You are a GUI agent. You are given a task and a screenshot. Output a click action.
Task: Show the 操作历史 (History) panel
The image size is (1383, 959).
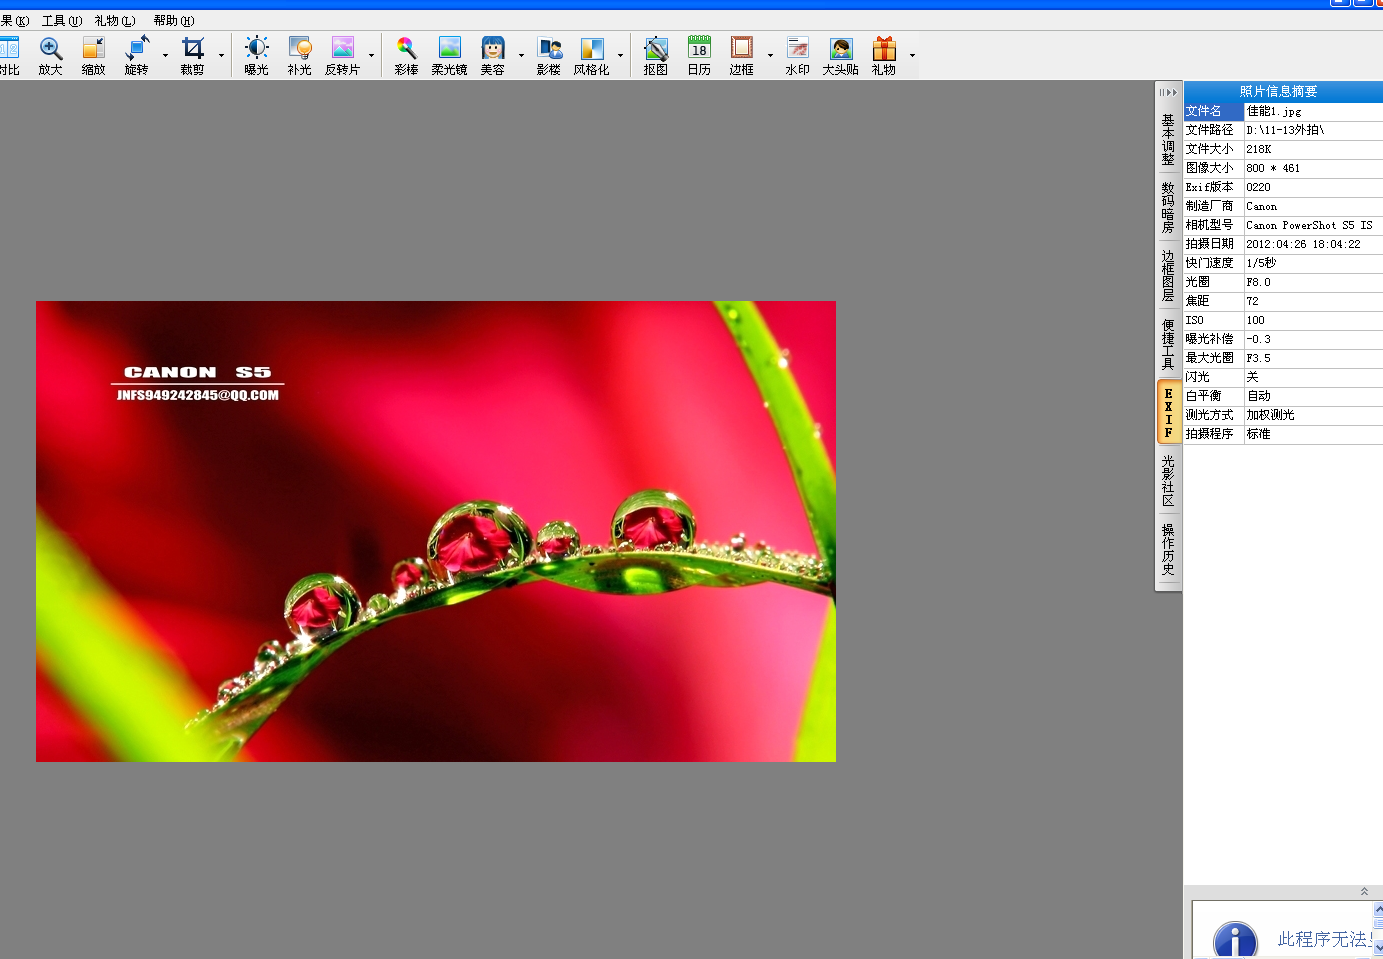point(1167,546)
